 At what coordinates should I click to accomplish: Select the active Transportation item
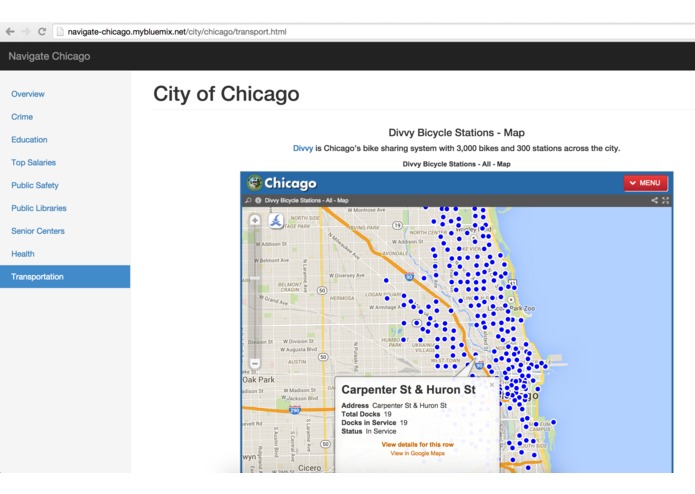[65, 276]
